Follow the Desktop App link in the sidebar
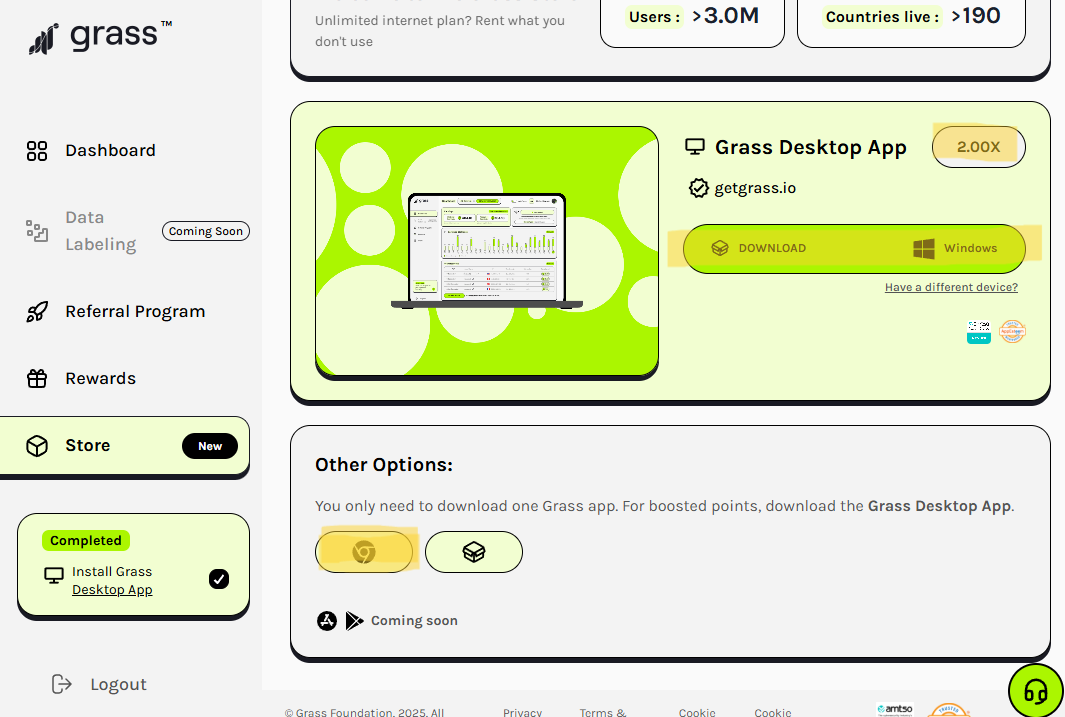This screenshot has height=717, width=1065. coord(112,589)
